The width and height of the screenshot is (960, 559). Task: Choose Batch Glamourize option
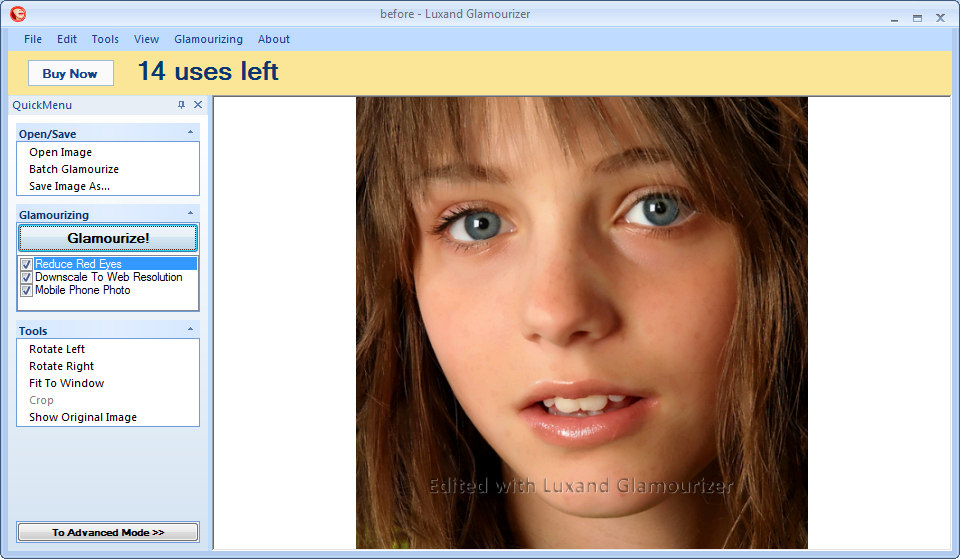(73, 169)
